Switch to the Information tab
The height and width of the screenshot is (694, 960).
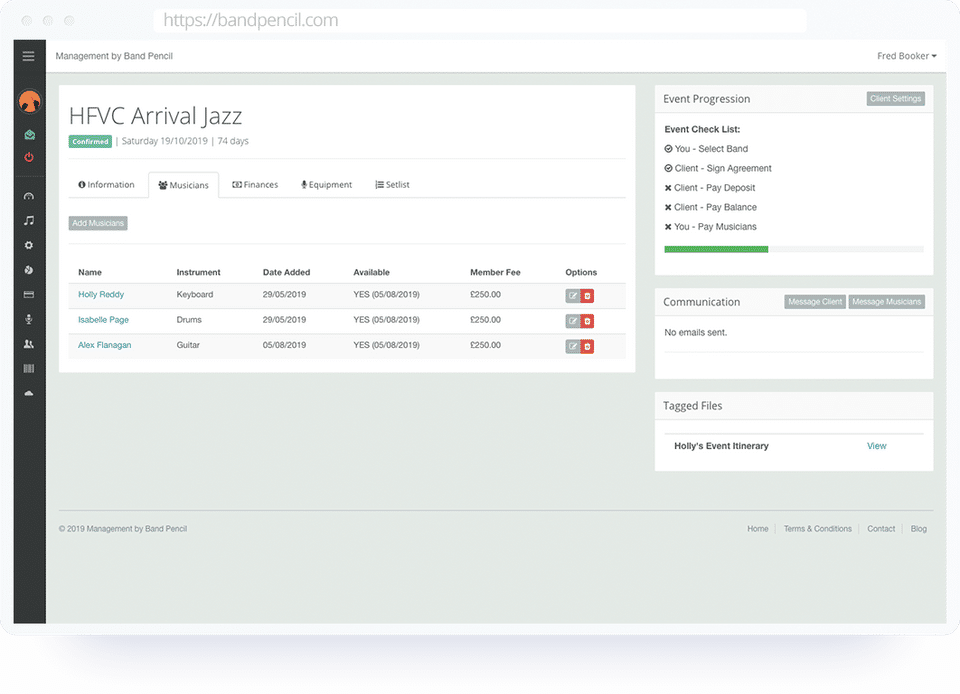click(107, 185)
